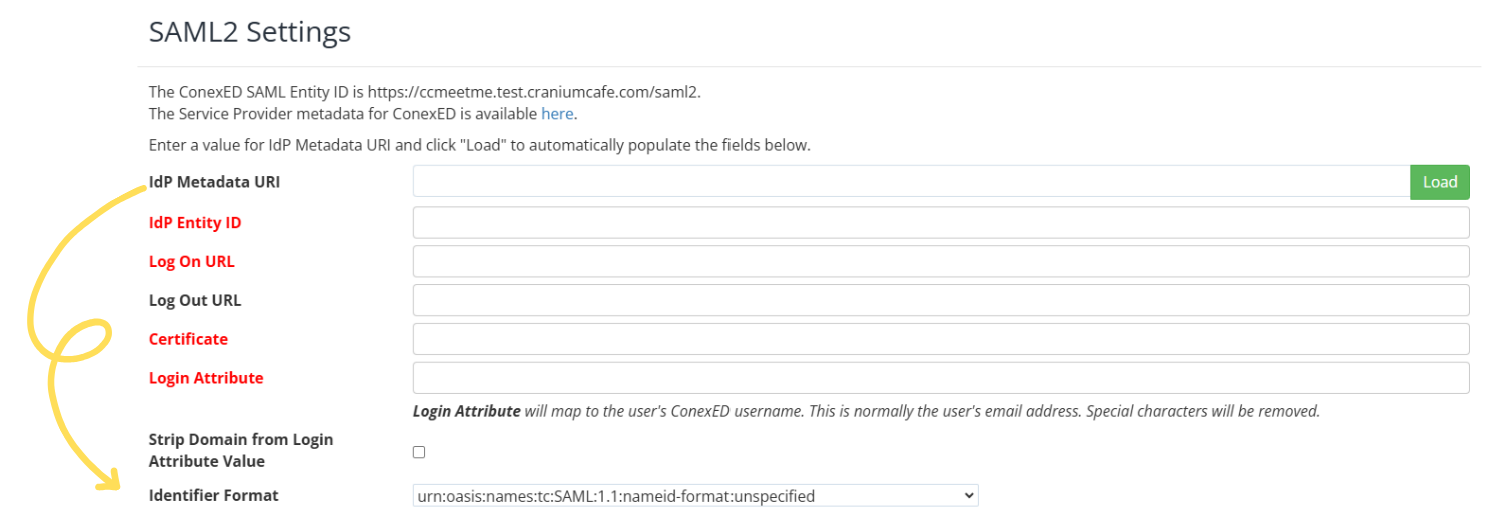Click the dropdown arrow of nameid-format selector
The image size is (1502, 525).
pos(967,496)
